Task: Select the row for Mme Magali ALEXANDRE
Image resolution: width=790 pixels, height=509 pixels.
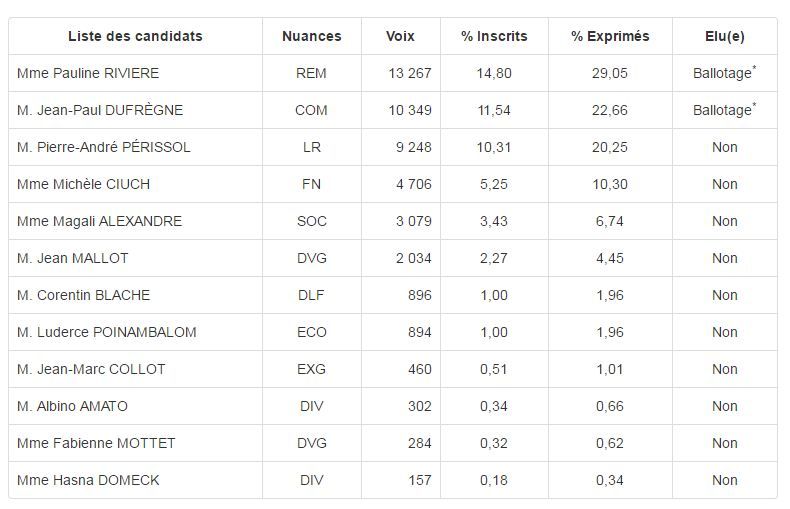Action: coord(99,221)
